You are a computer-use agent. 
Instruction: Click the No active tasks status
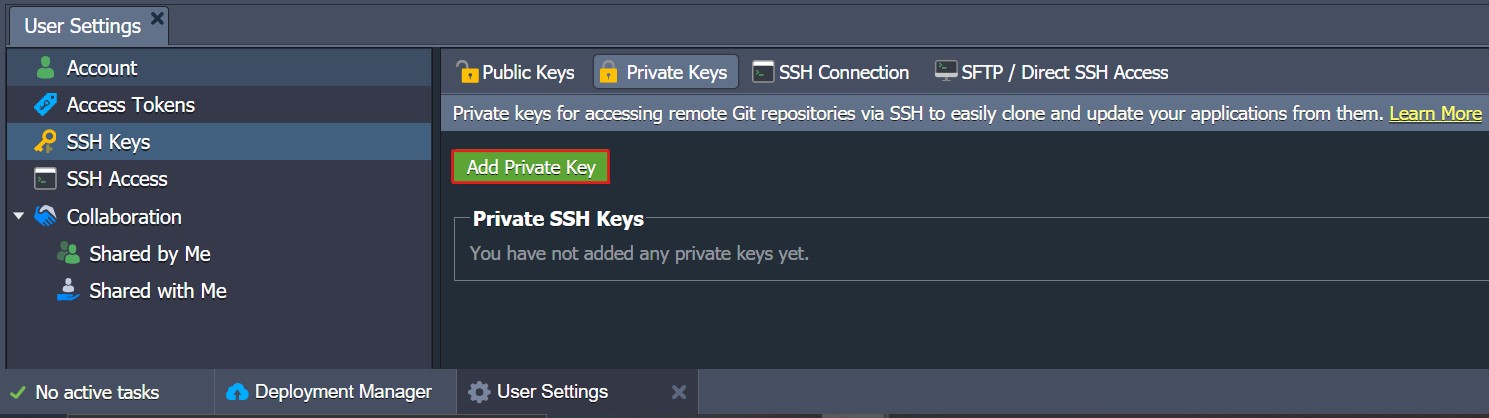(96, 392)
